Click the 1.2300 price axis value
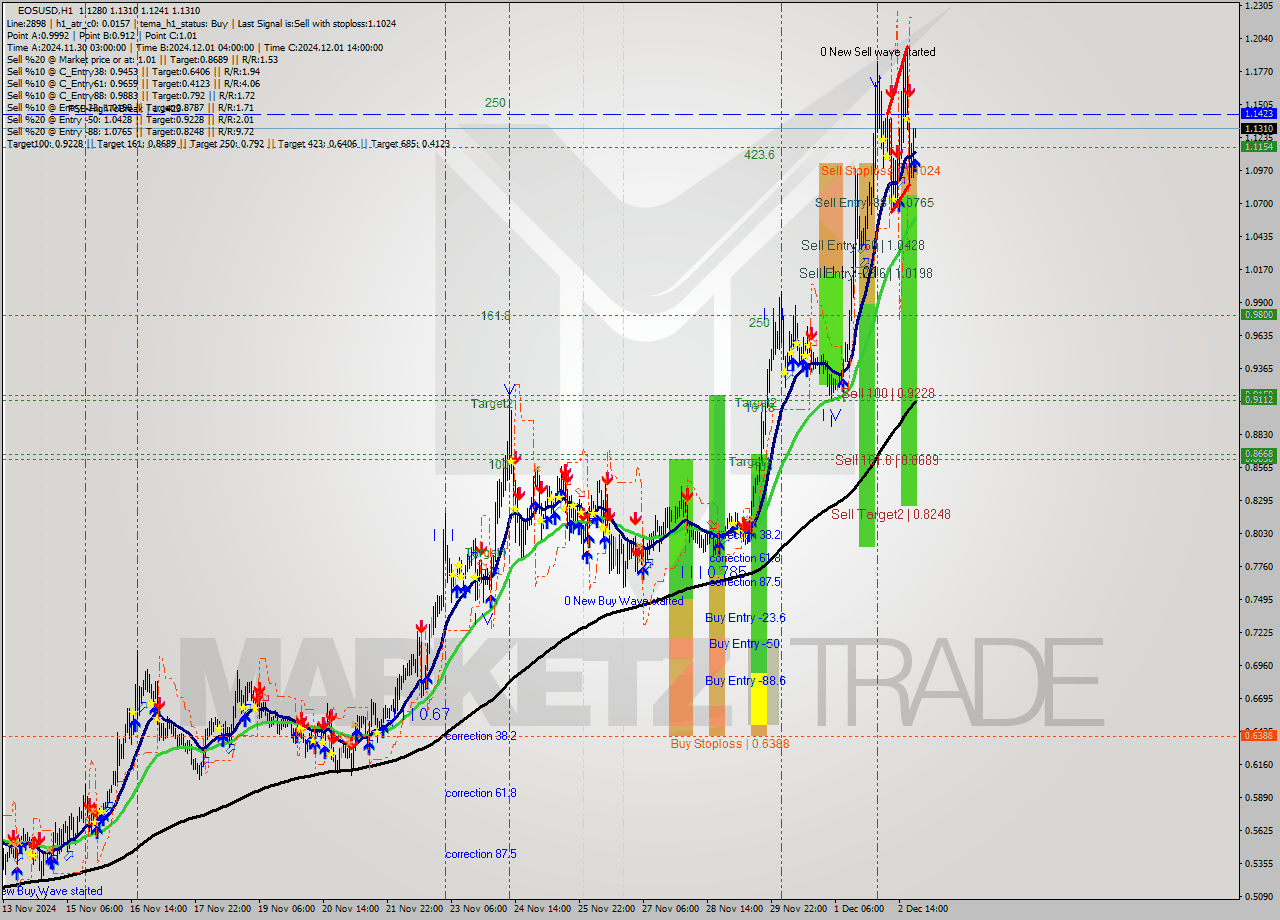Image resolution: width=1280 pixels, height=920 pixels. tap(1258, 6)
